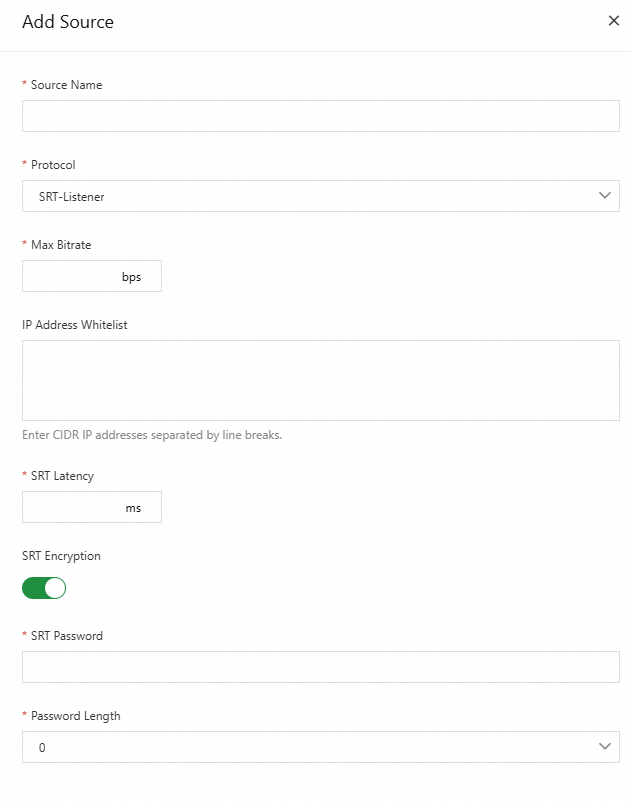Click the Source Name label
The image size is (631, 802).
(66, 85)
